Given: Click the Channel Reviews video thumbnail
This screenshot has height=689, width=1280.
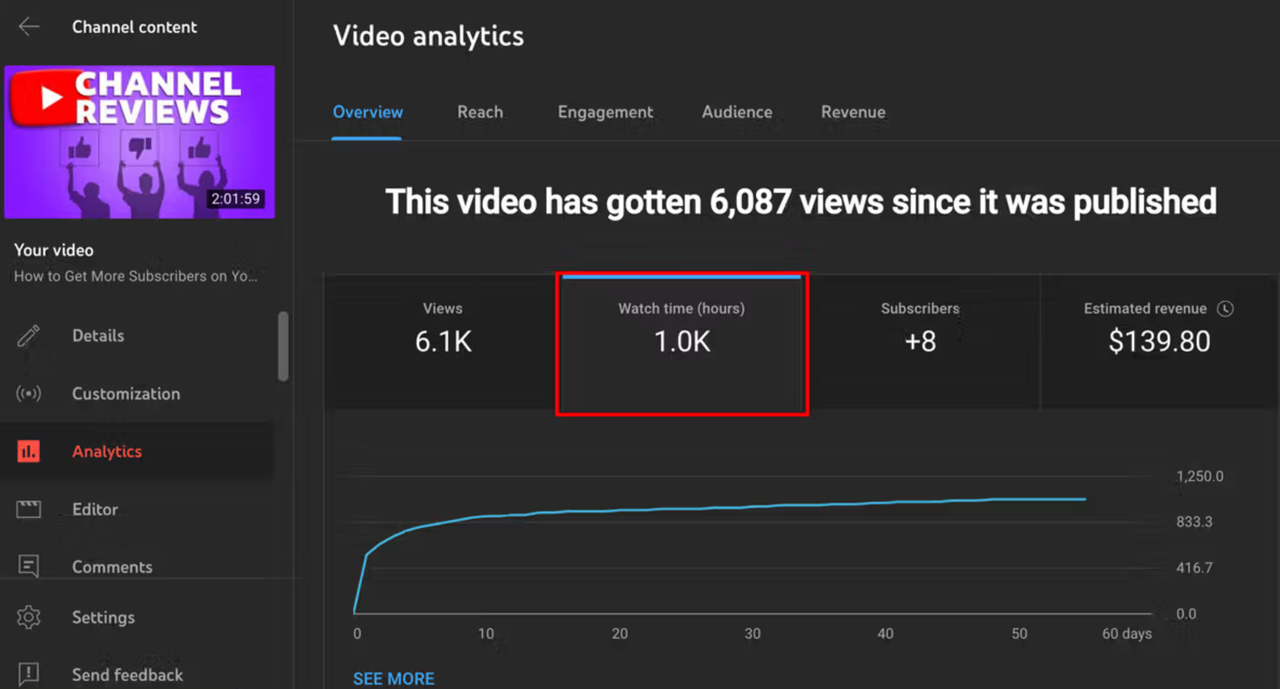Looking at the screenshot, I should (140, 142).
